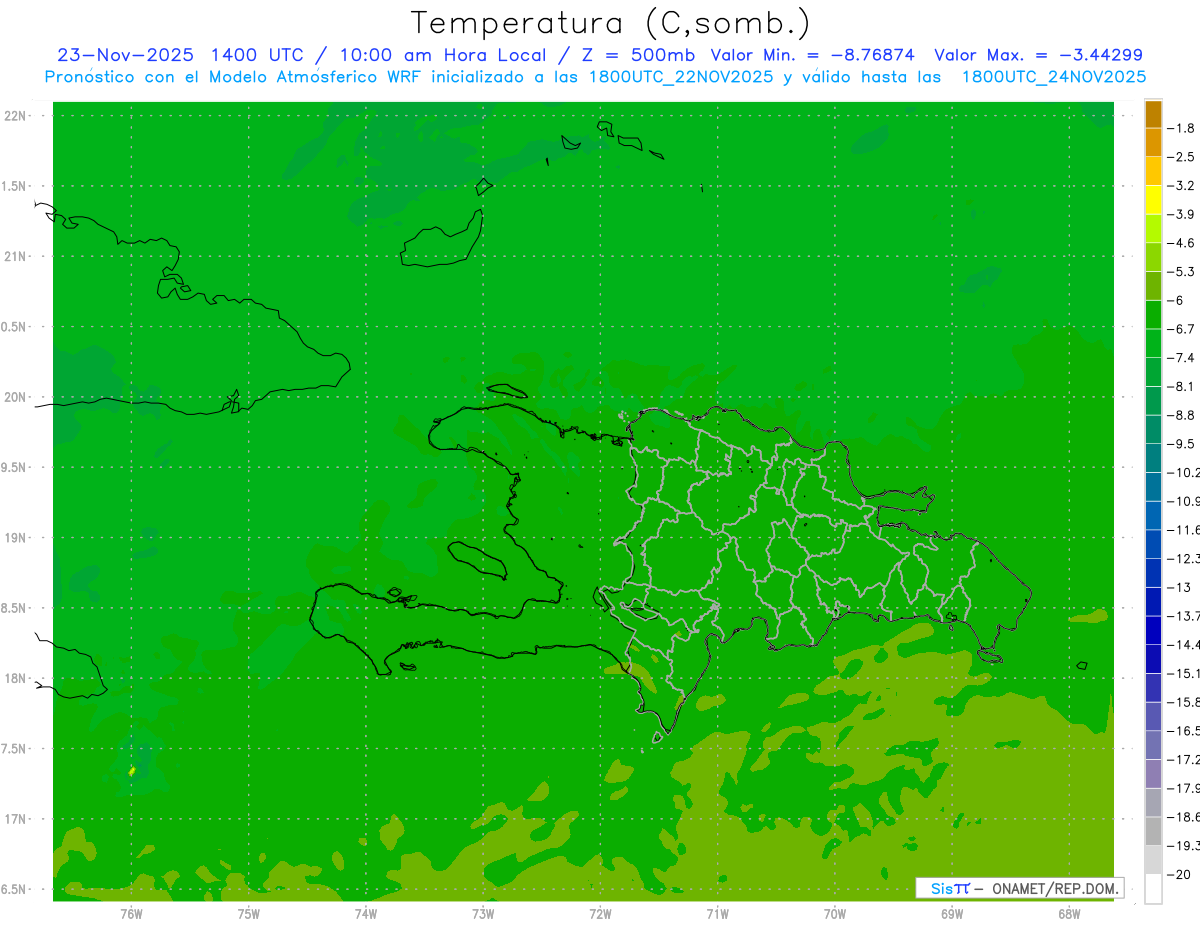The image size is (1200, 927).
Task: Click the title "Temperatura (C,somb.)"
Action: tap(611, 23)
